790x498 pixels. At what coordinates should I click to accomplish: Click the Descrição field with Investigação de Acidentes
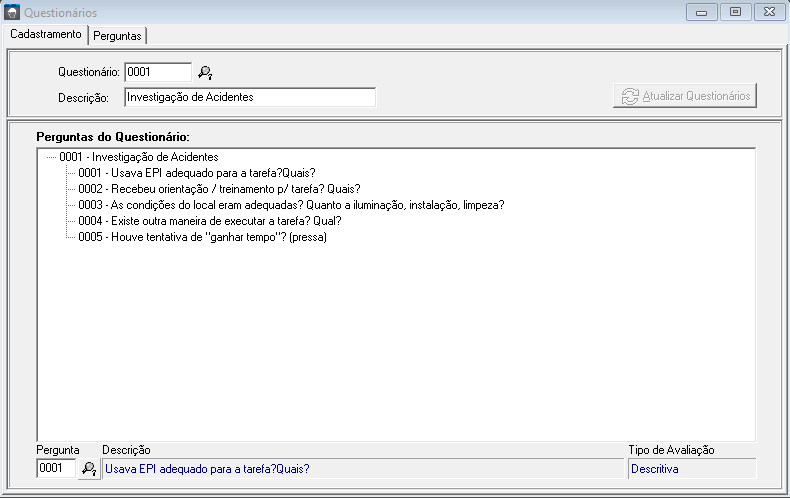click(x=249, y=97)
